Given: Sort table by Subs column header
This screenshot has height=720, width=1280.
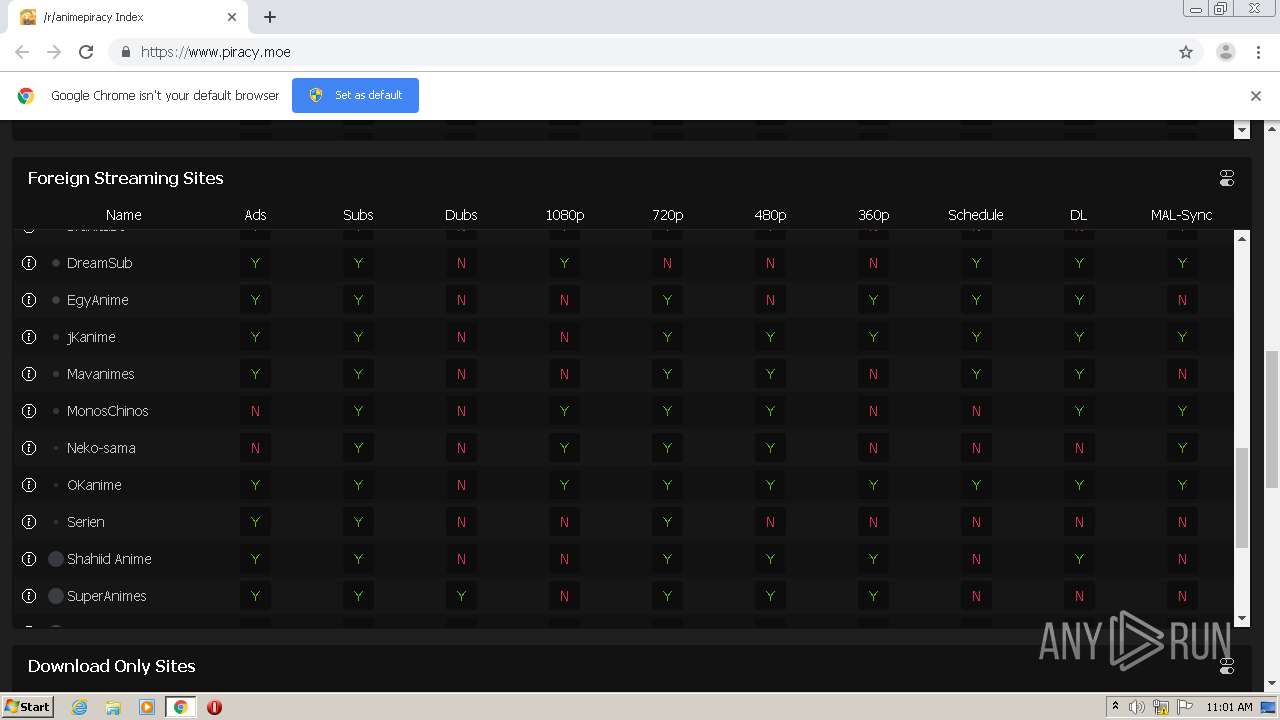Looking at the screenshot, I should (358, 215).
